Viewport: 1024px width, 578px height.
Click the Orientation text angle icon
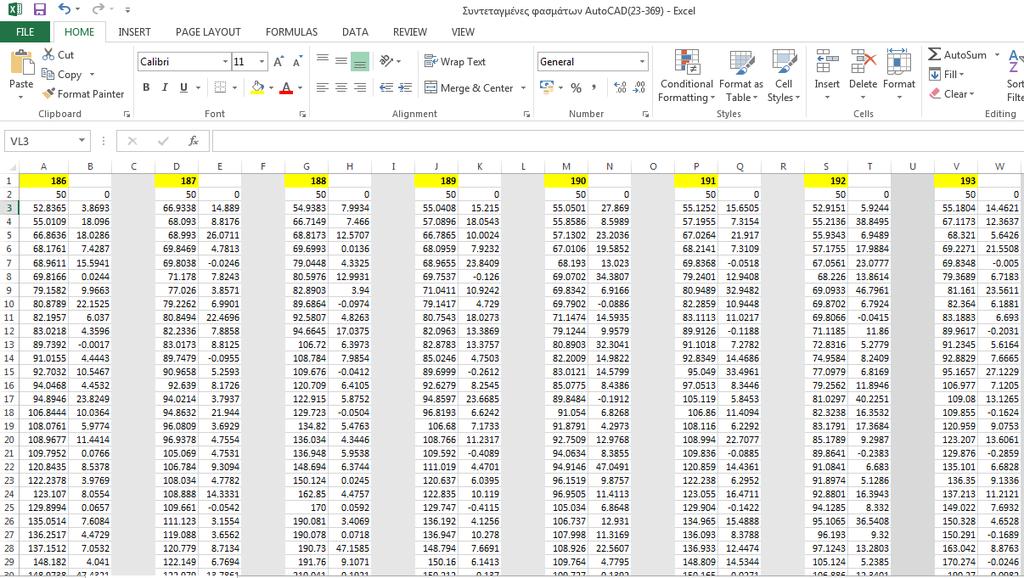[x=387, y=61]
